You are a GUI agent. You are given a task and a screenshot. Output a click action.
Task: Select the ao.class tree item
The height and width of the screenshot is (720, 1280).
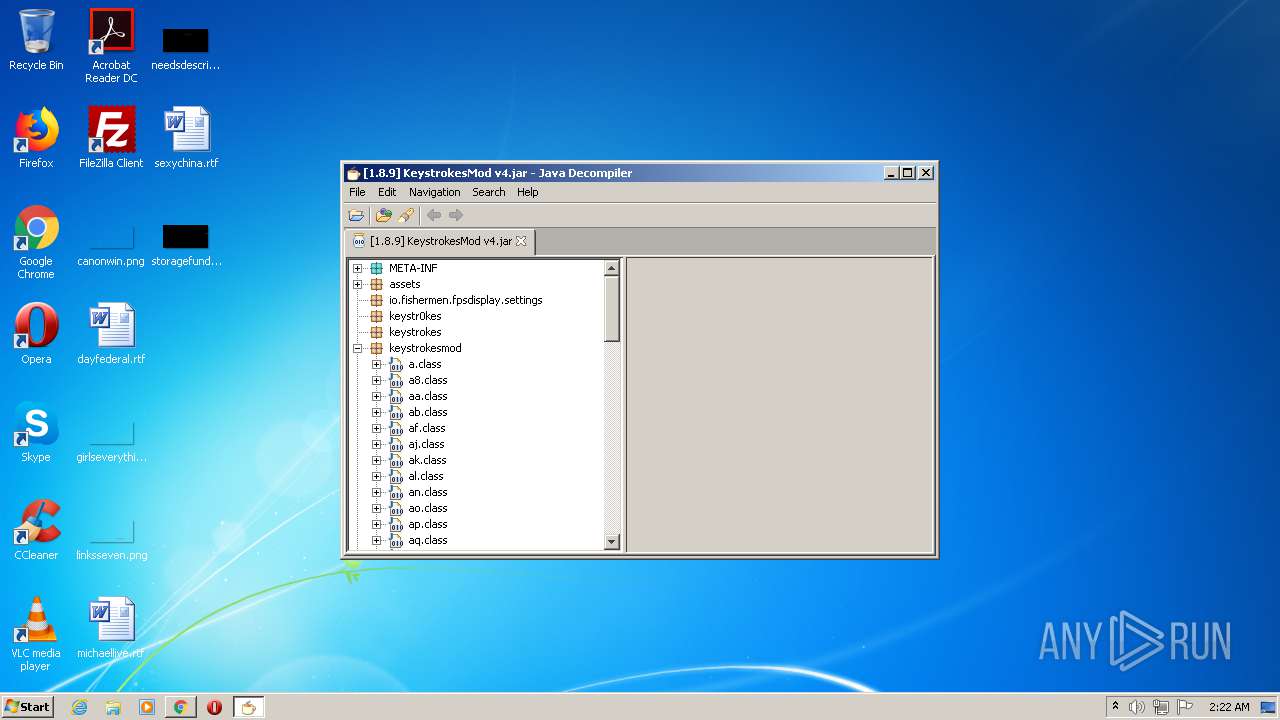[x=427, y=508]
